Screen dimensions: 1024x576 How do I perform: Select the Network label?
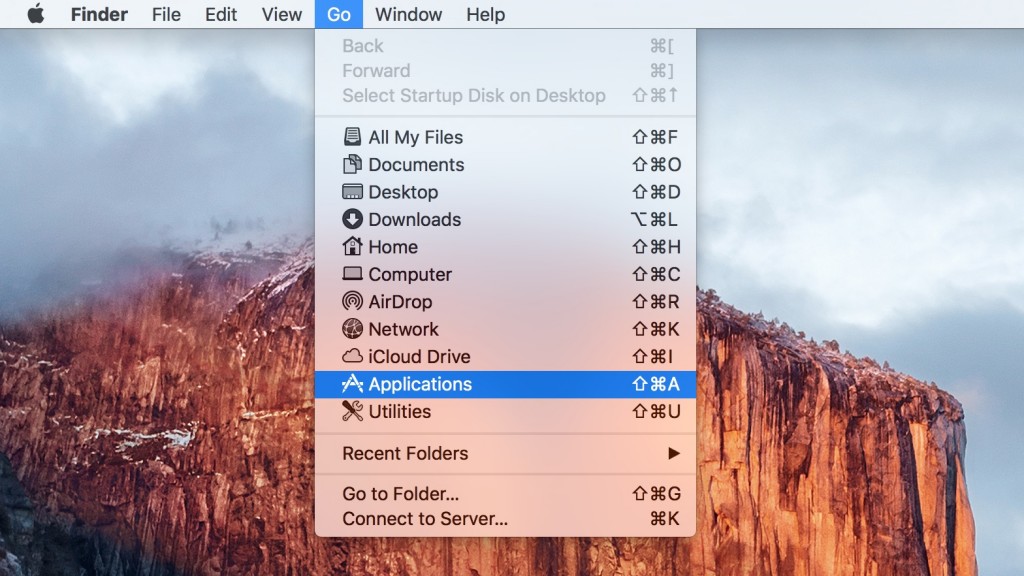coord(403,329)
